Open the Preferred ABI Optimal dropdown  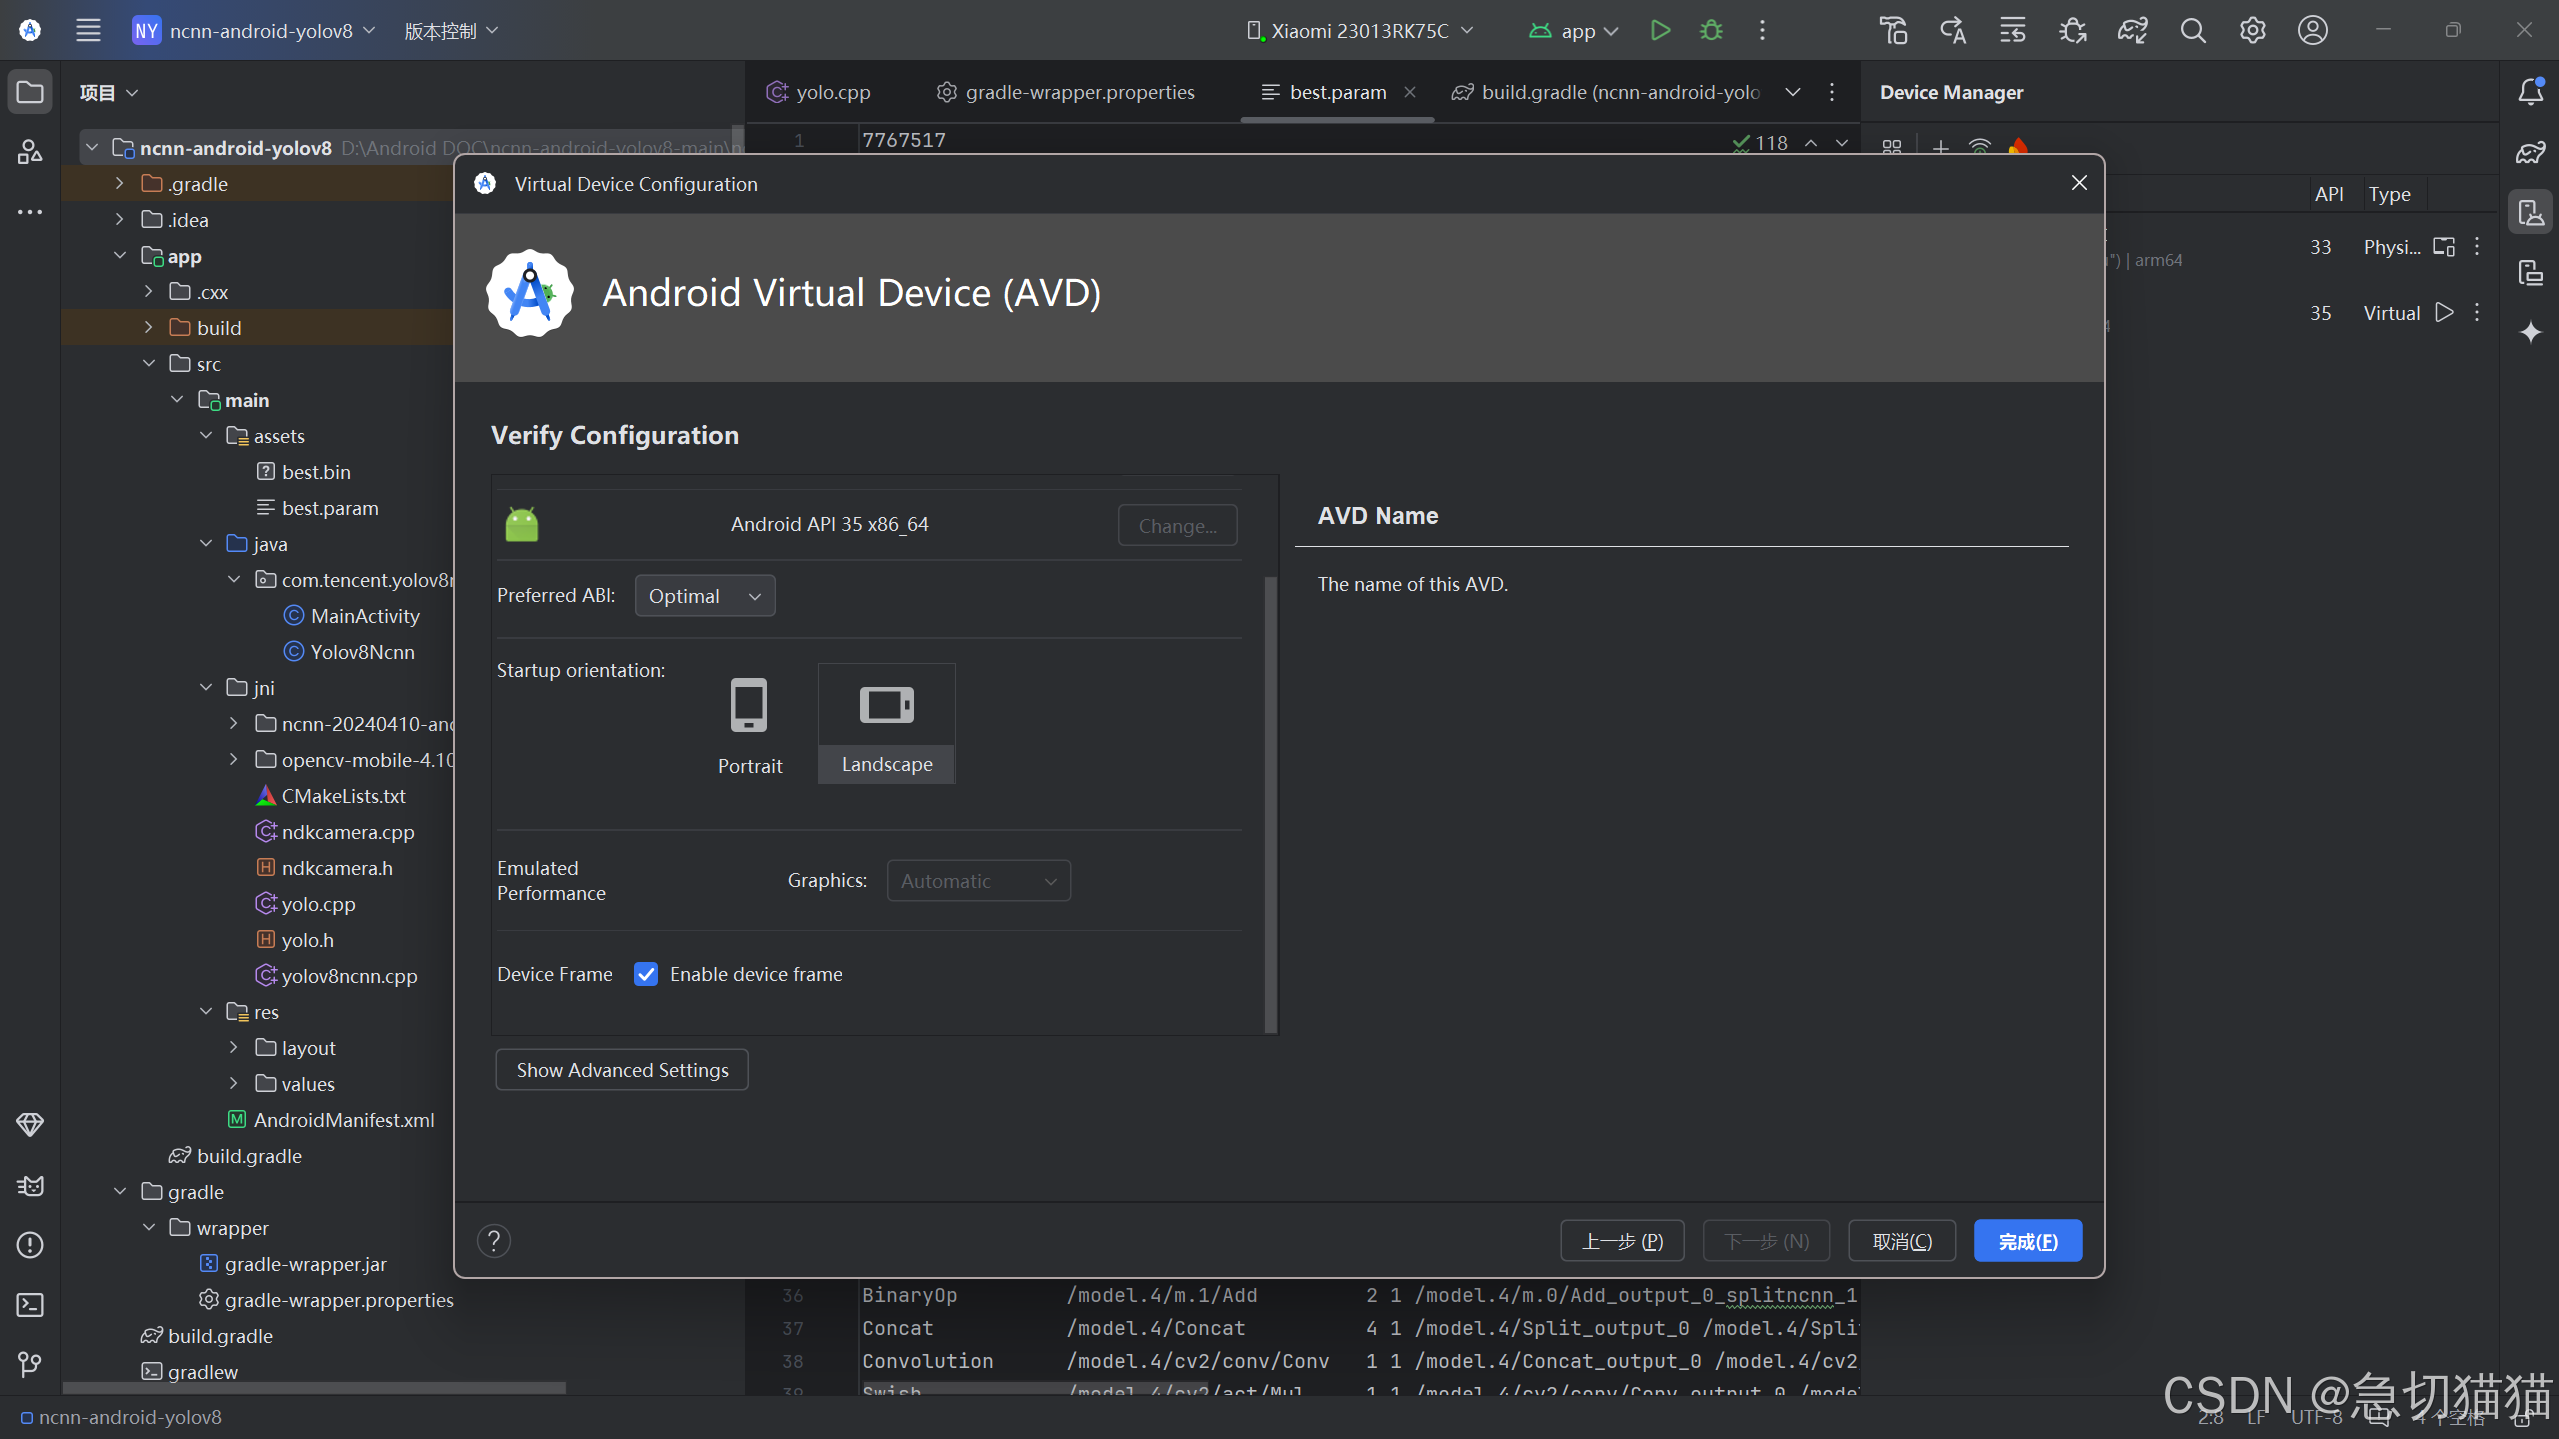pyautogui.click(x=704, y=596)
